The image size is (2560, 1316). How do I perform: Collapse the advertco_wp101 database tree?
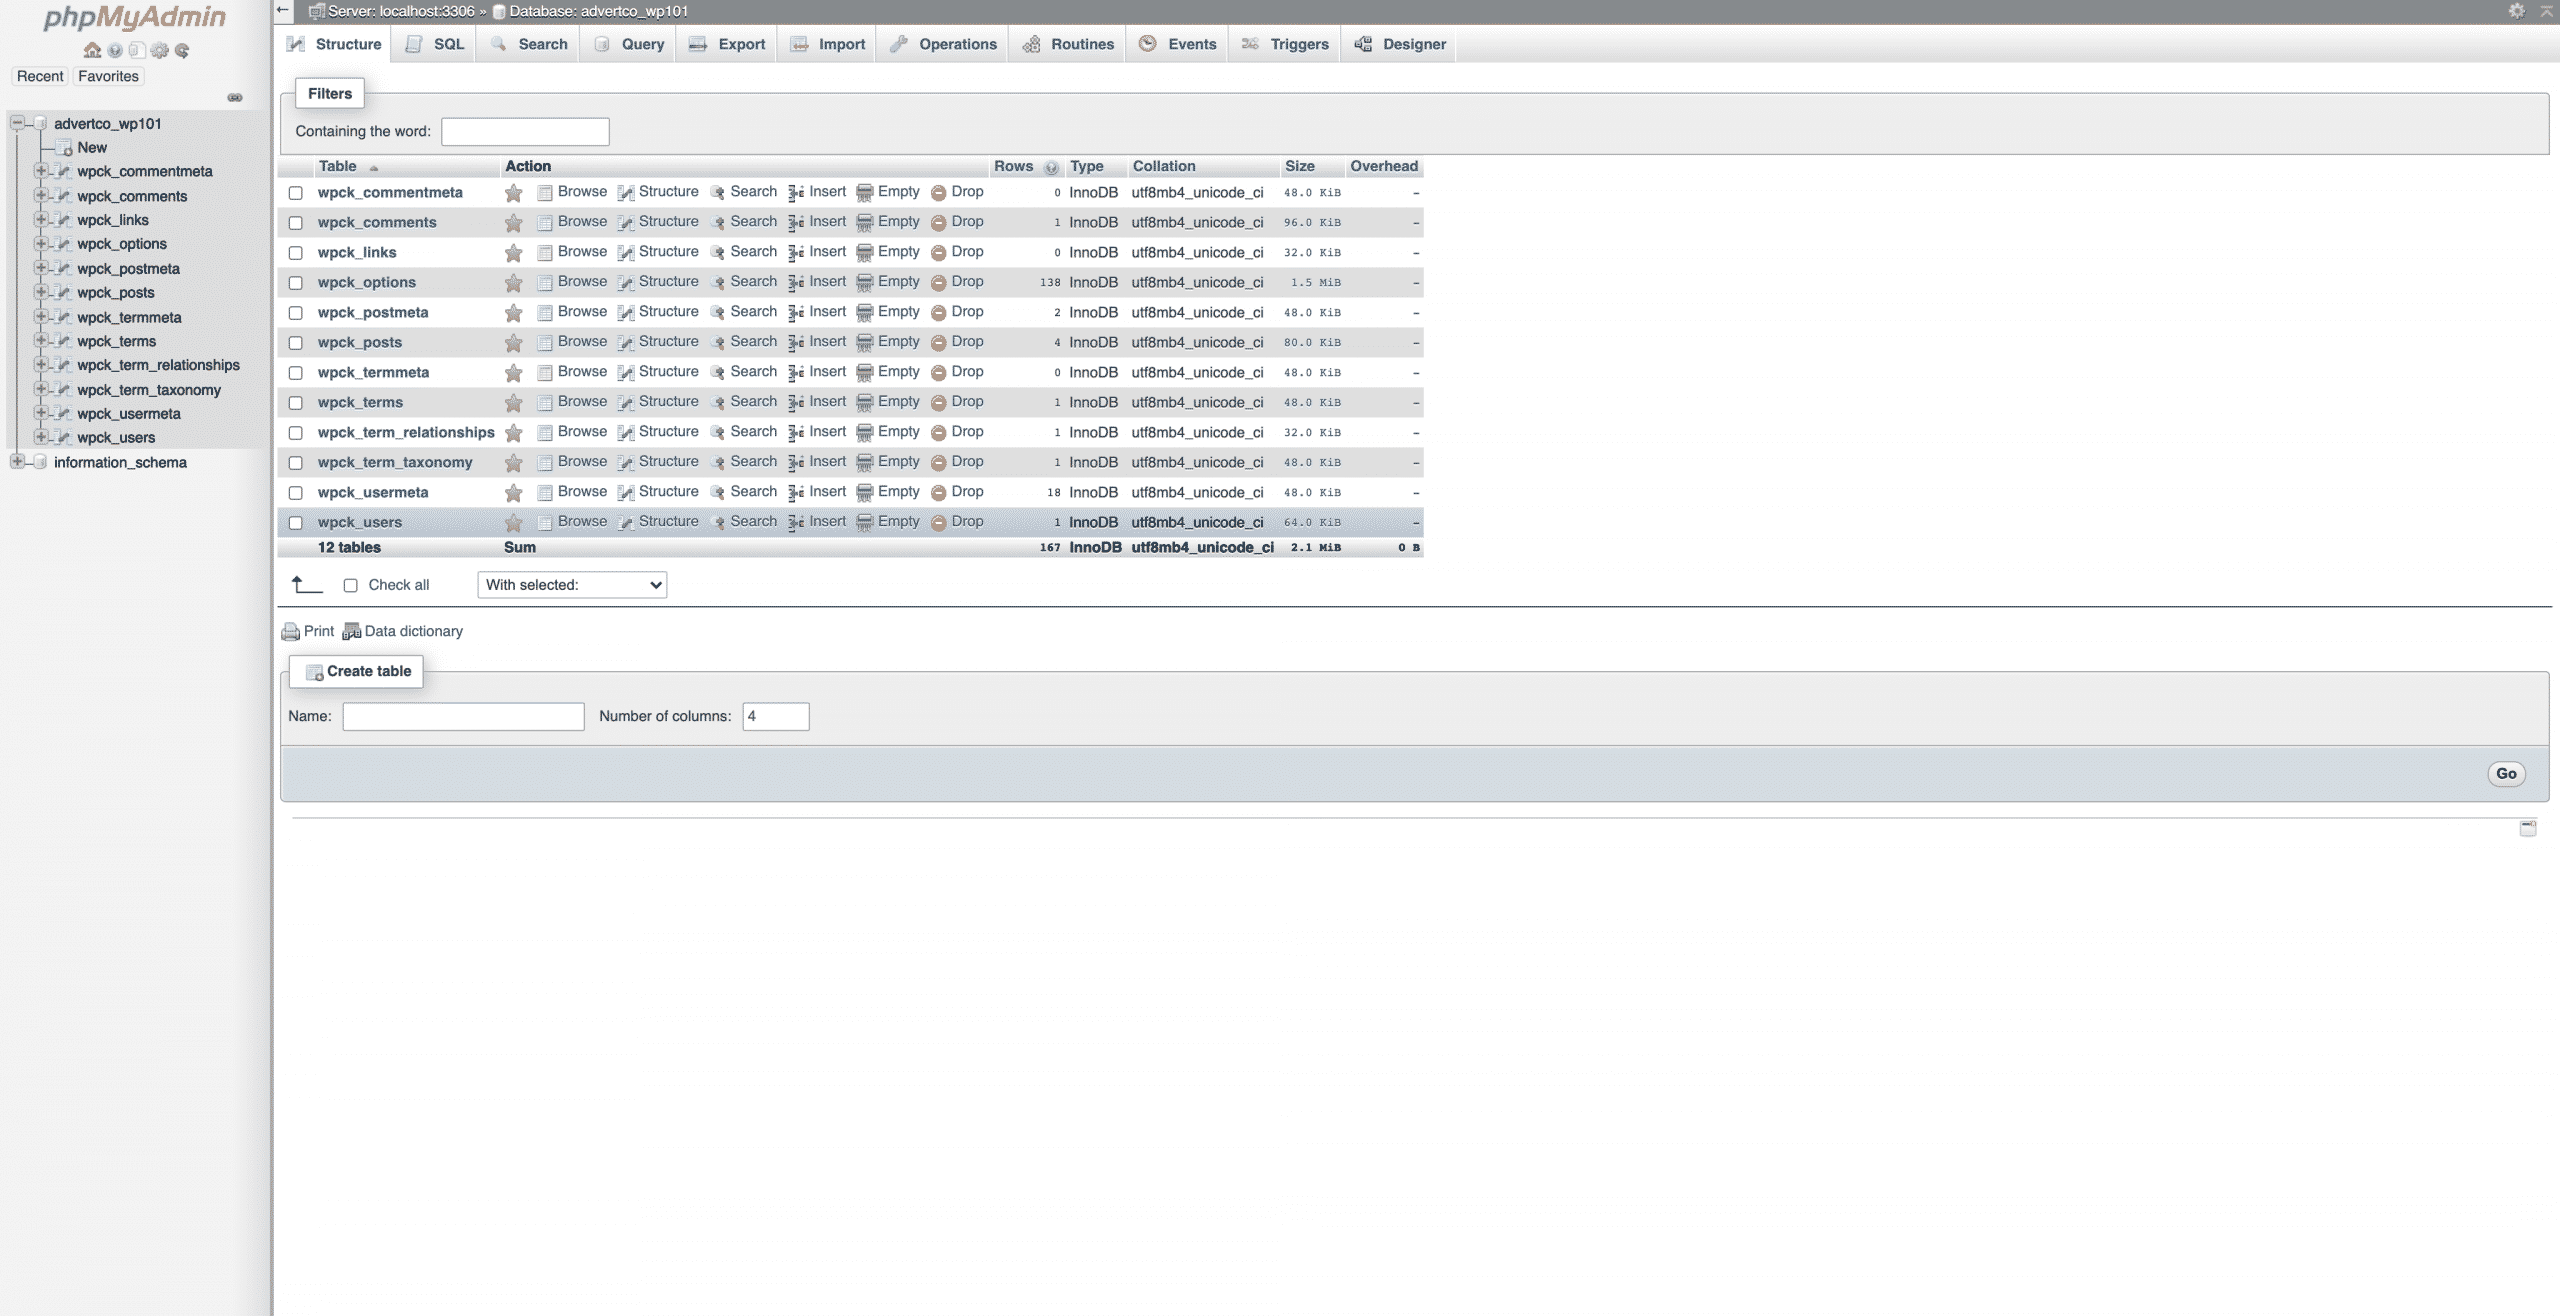click(x=17, y=123)
